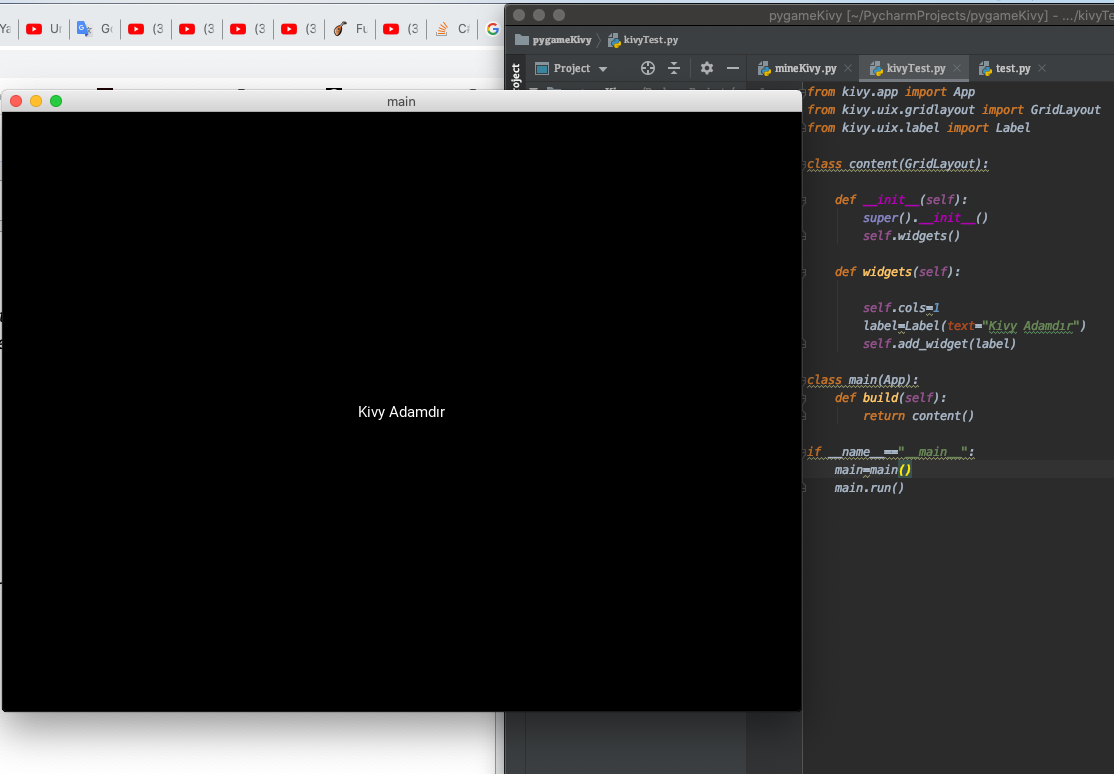This screenshot has width=1114, height=774.
Task: Click pygameKivy folder in PyCharm breadcrumb
Action: tap(553, 40)
